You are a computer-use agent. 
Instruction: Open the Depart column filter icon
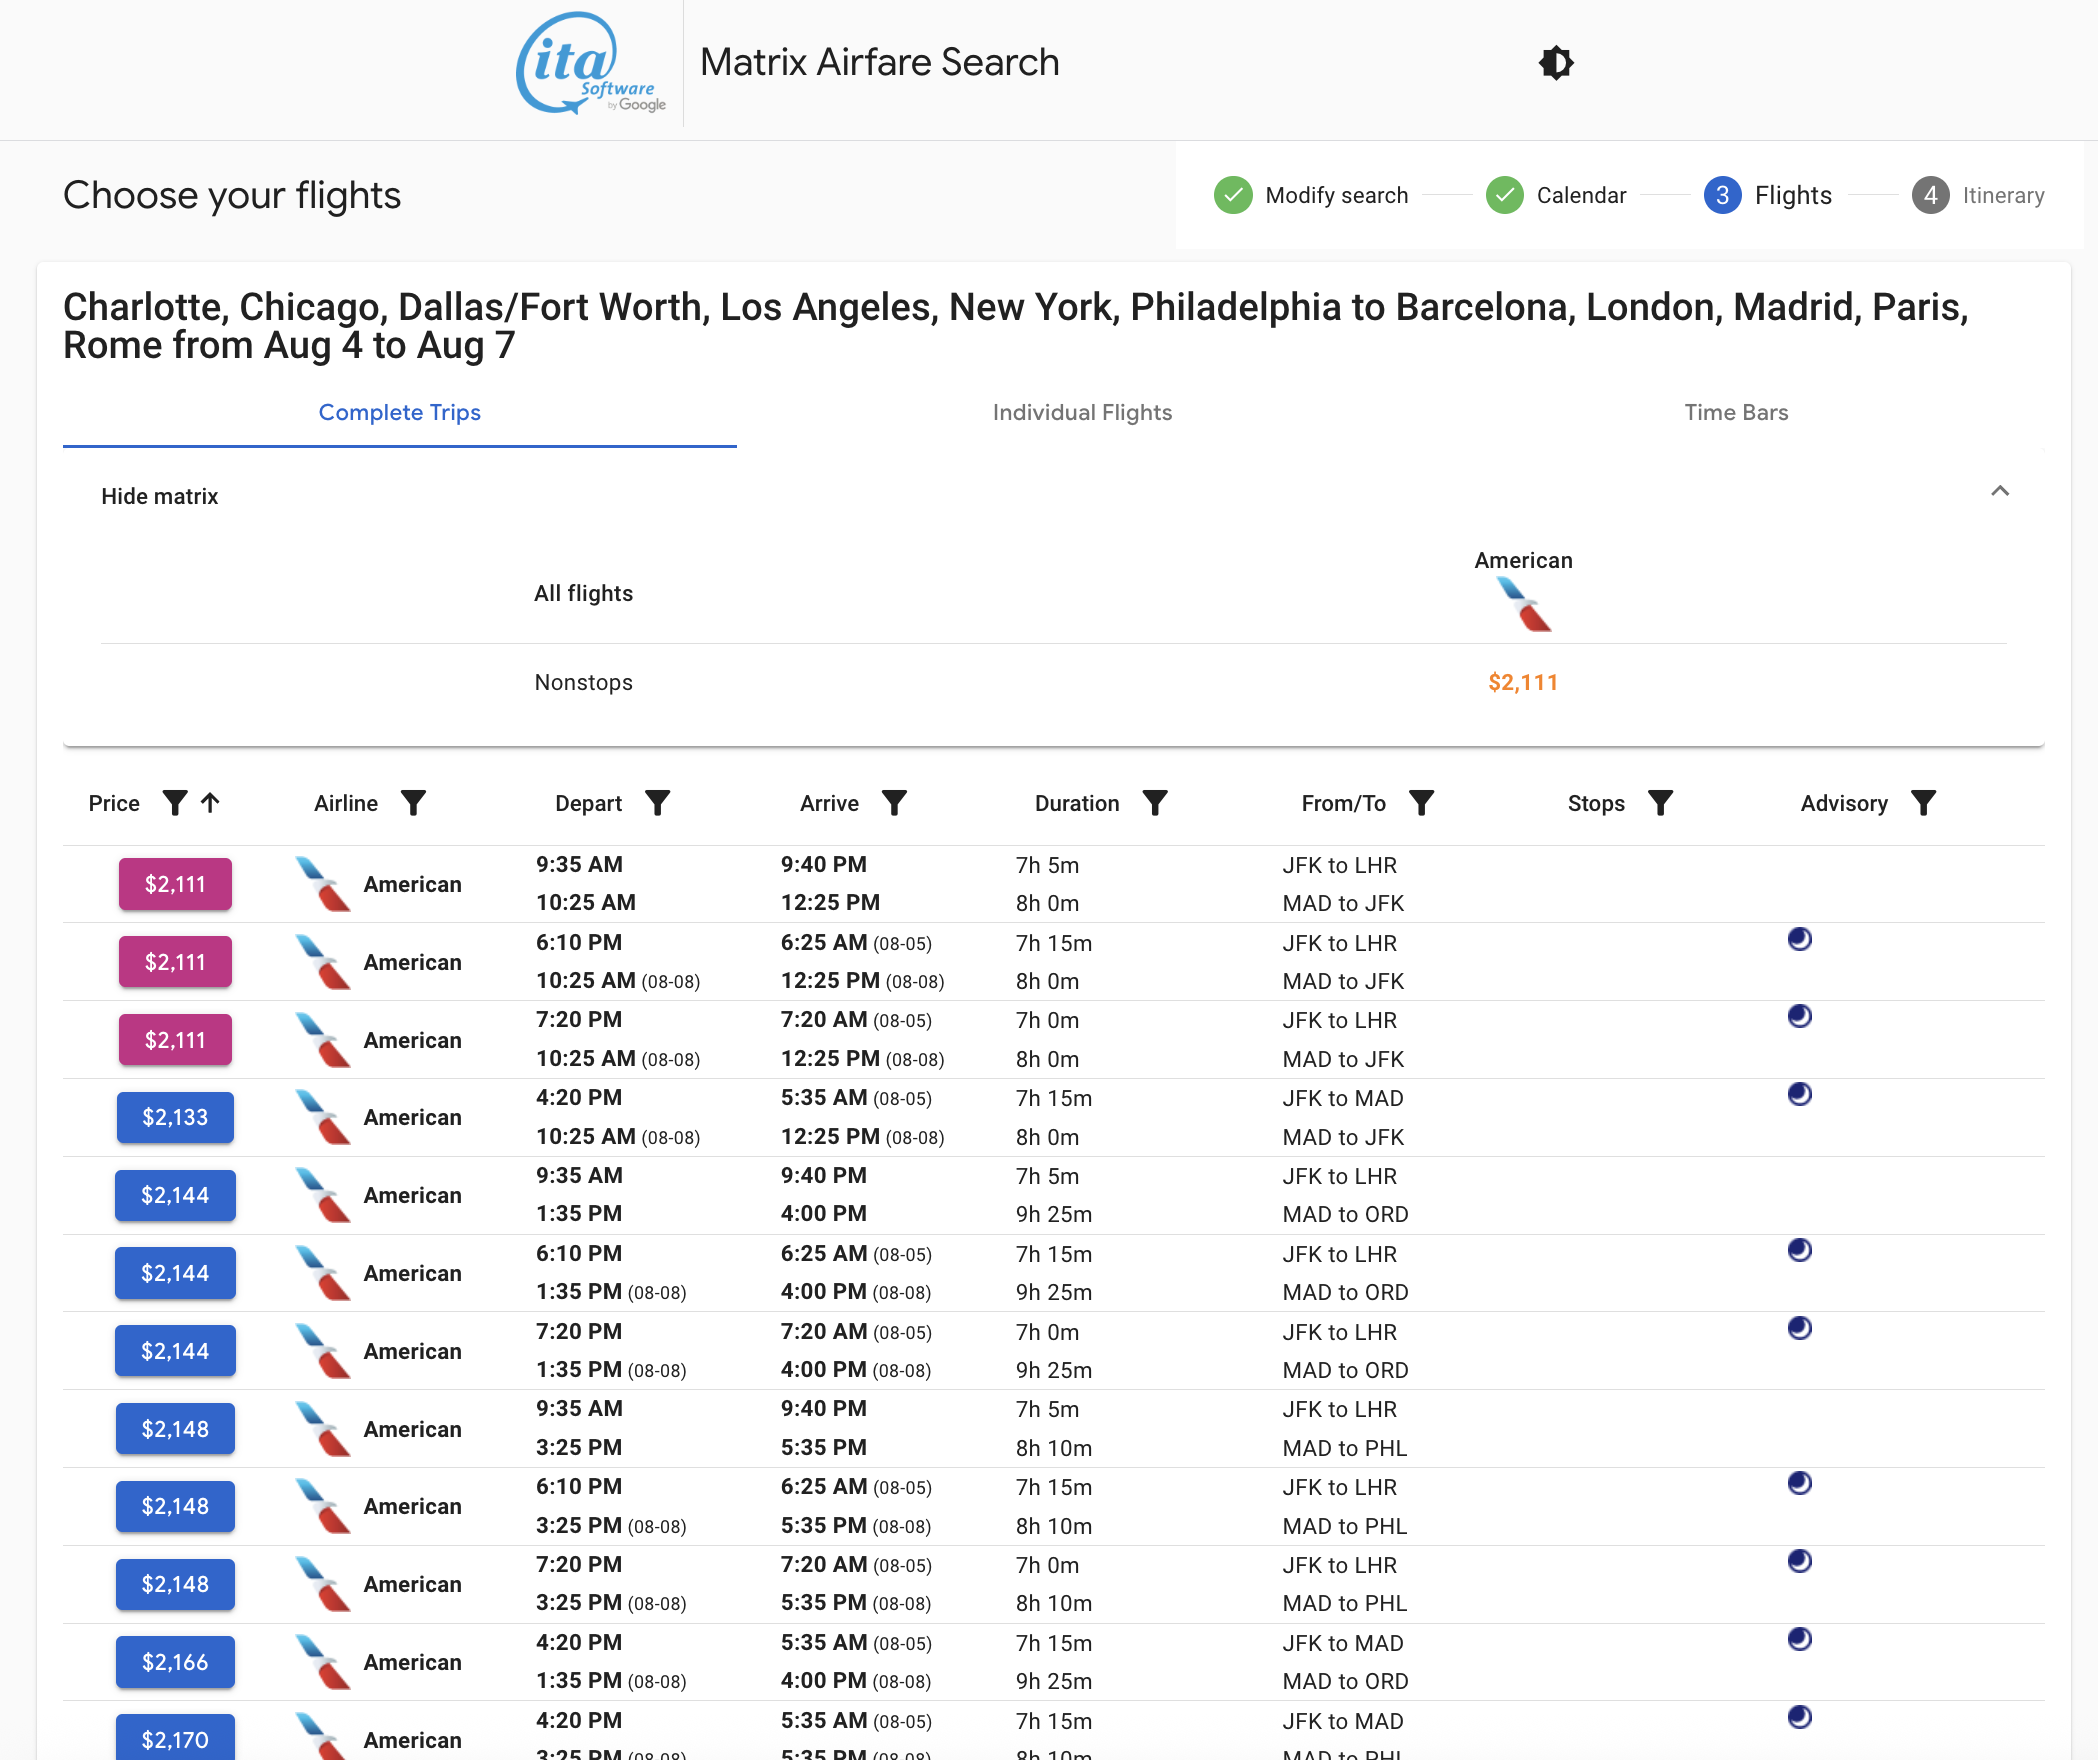pos(657,803)
